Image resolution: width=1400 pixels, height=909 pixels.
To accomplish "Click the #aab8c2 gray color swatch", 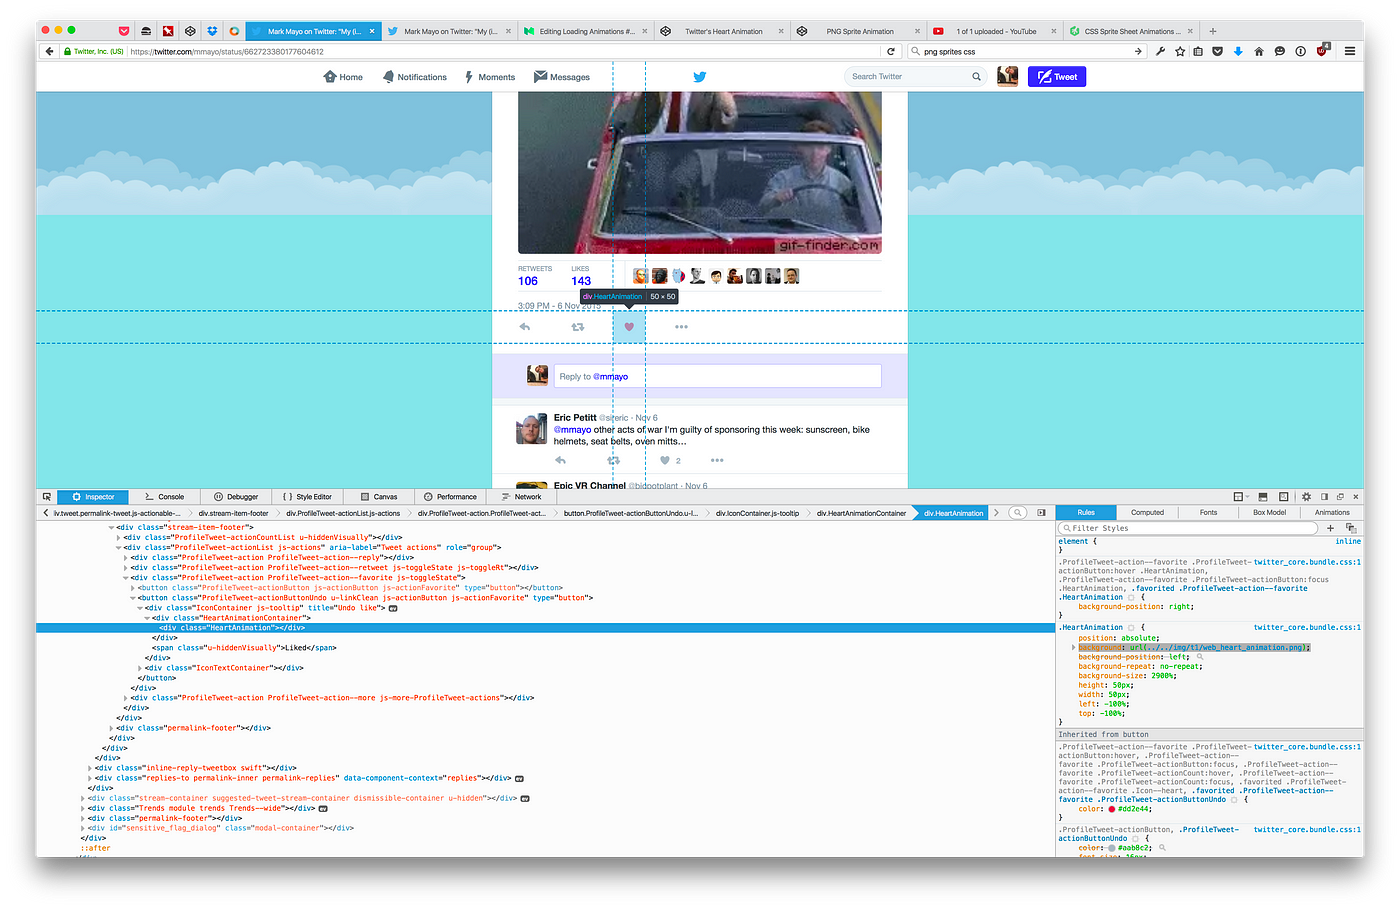I will [x=1112, y=848].
